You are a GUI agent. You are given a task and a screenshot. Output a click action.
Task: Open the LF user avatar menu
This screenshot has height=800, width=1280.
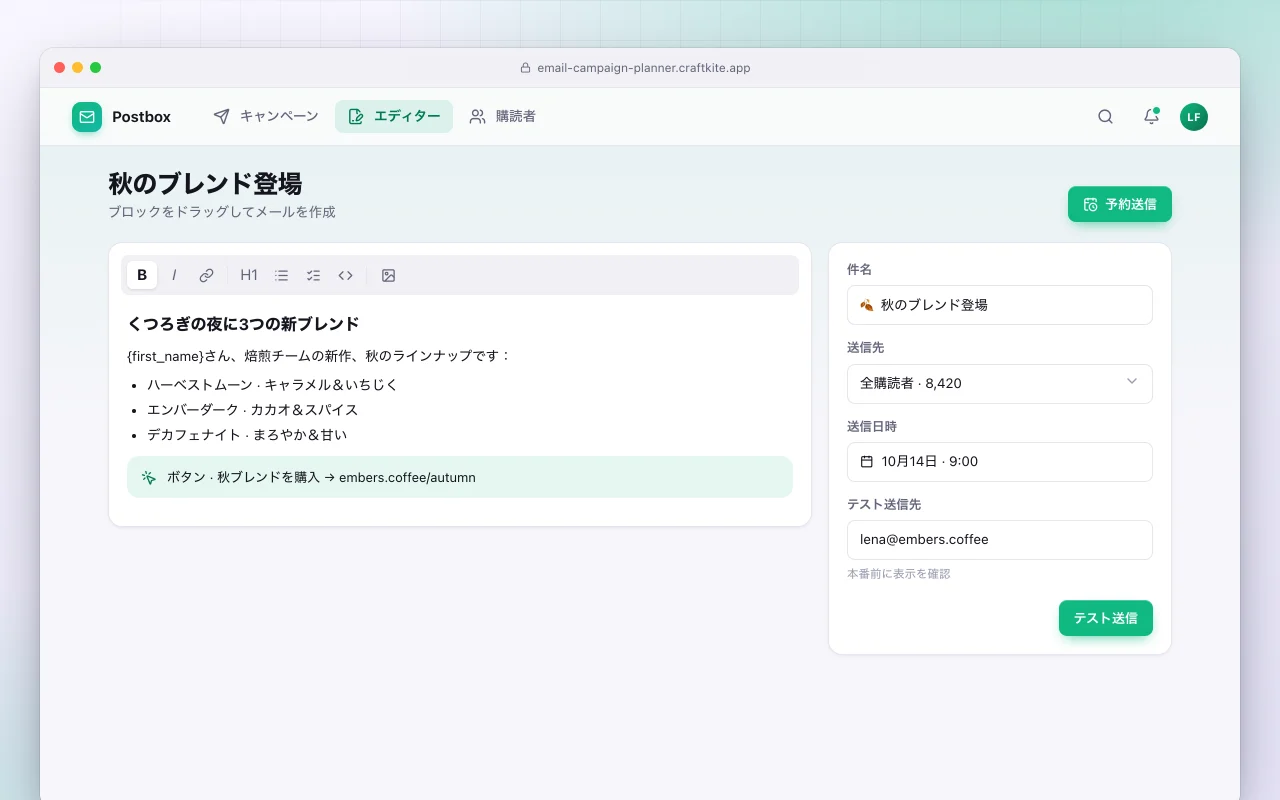[x=1194, y=117]
